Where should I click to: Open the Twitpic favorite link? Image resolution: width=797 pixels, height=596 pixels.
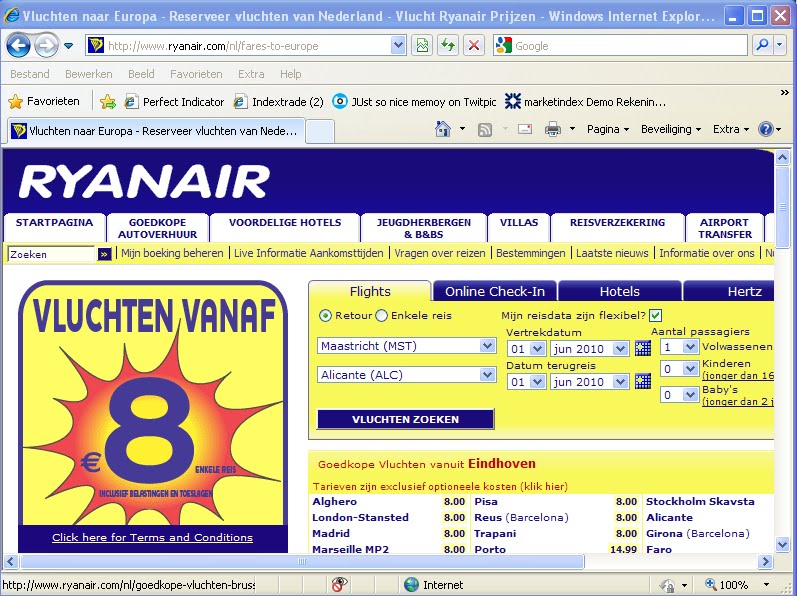414,102
